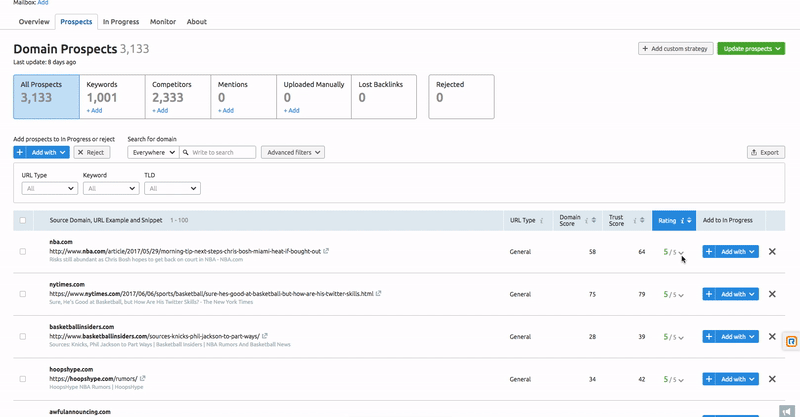
Task: Click plus icon in nytimes.com Add with button
Action: pos(709,294)
